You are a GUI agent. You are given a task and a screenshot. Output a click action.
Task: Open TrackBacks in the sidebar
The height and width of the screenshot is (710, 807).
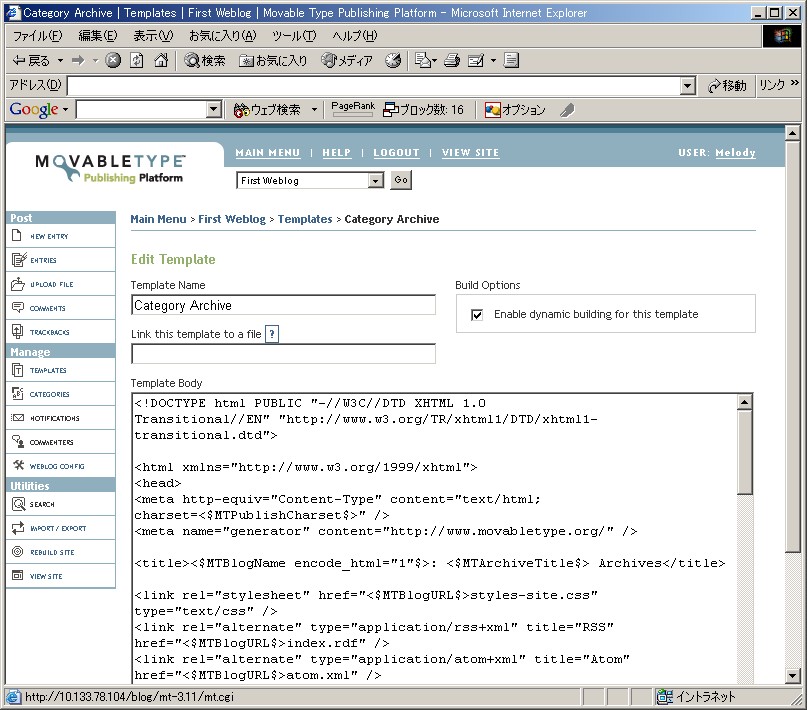tap(18, 332)
